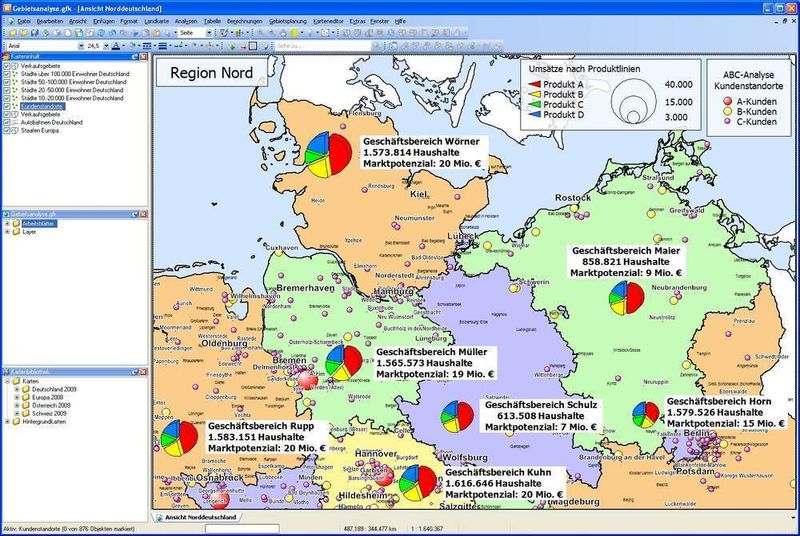
Task: Toggle Städte 20-50.000 Einwohner layer checkbox
Action: (x=7, y=90)
